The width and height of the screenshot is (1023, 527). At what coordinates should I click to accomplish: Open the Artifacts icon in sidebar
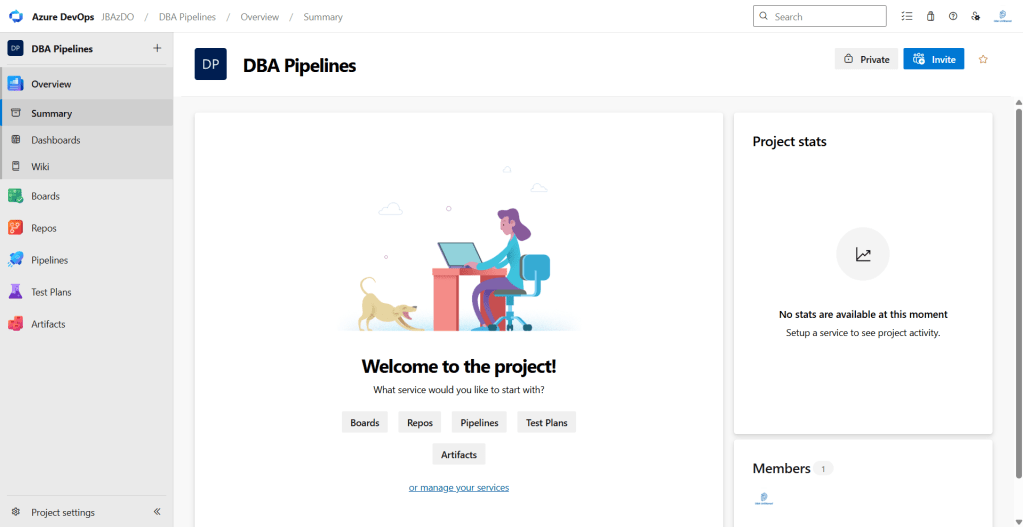pos(16,324)
